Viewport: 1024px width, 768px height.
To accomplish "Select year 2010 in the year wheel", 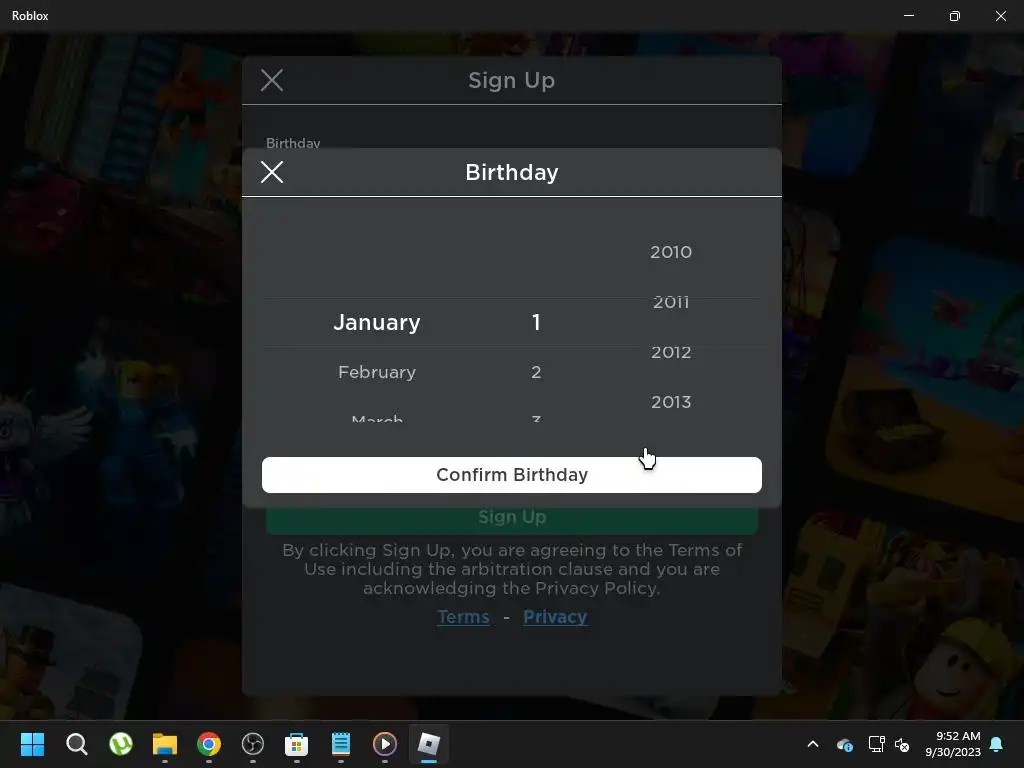I will pos(671,252).
